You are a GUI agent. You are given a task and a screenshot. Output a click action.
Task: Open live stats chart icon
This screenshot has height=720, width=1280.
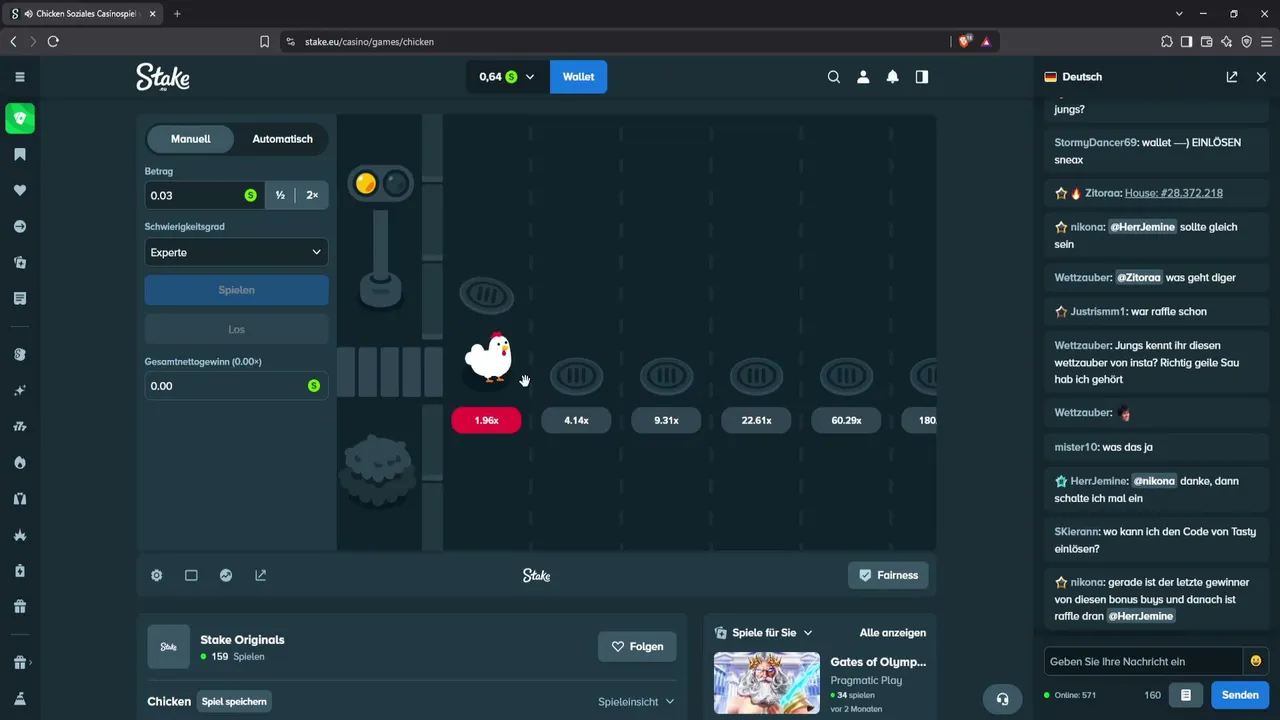tap(226, 575)
